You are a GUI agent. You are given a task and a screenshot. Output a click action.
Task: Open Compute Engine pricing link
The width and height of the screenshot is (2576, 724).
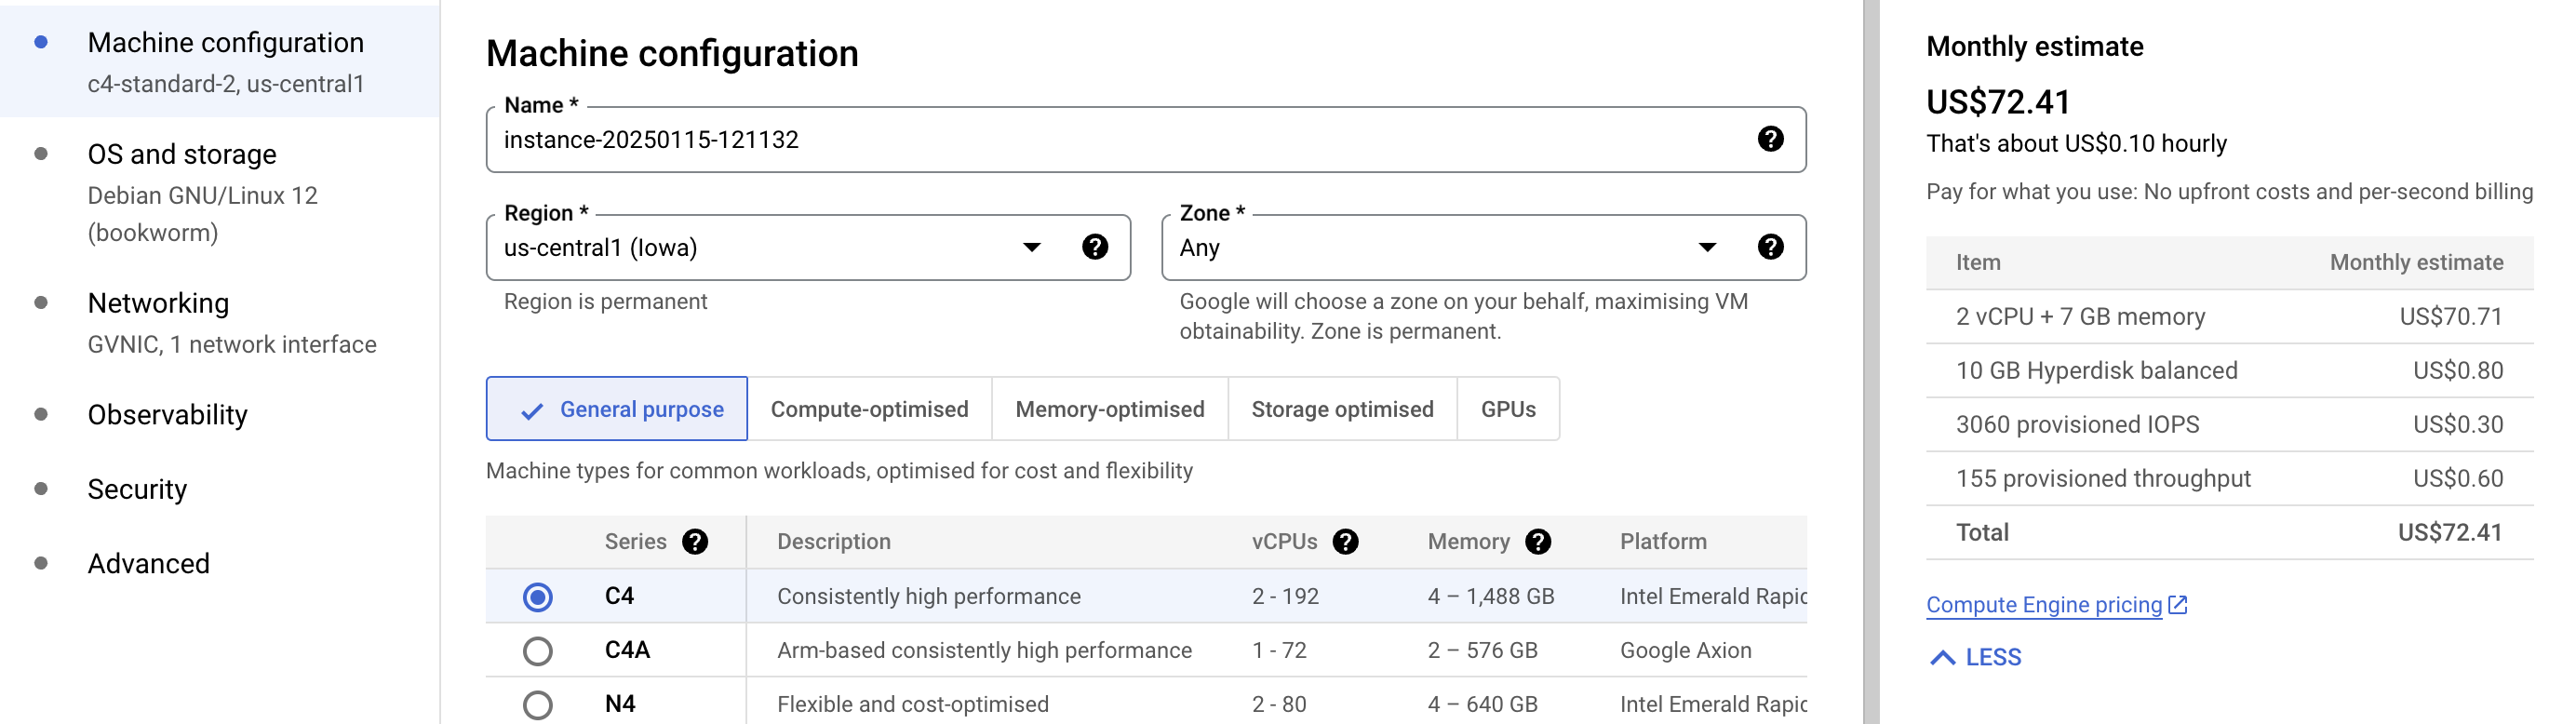click(x=2044, y=605)
